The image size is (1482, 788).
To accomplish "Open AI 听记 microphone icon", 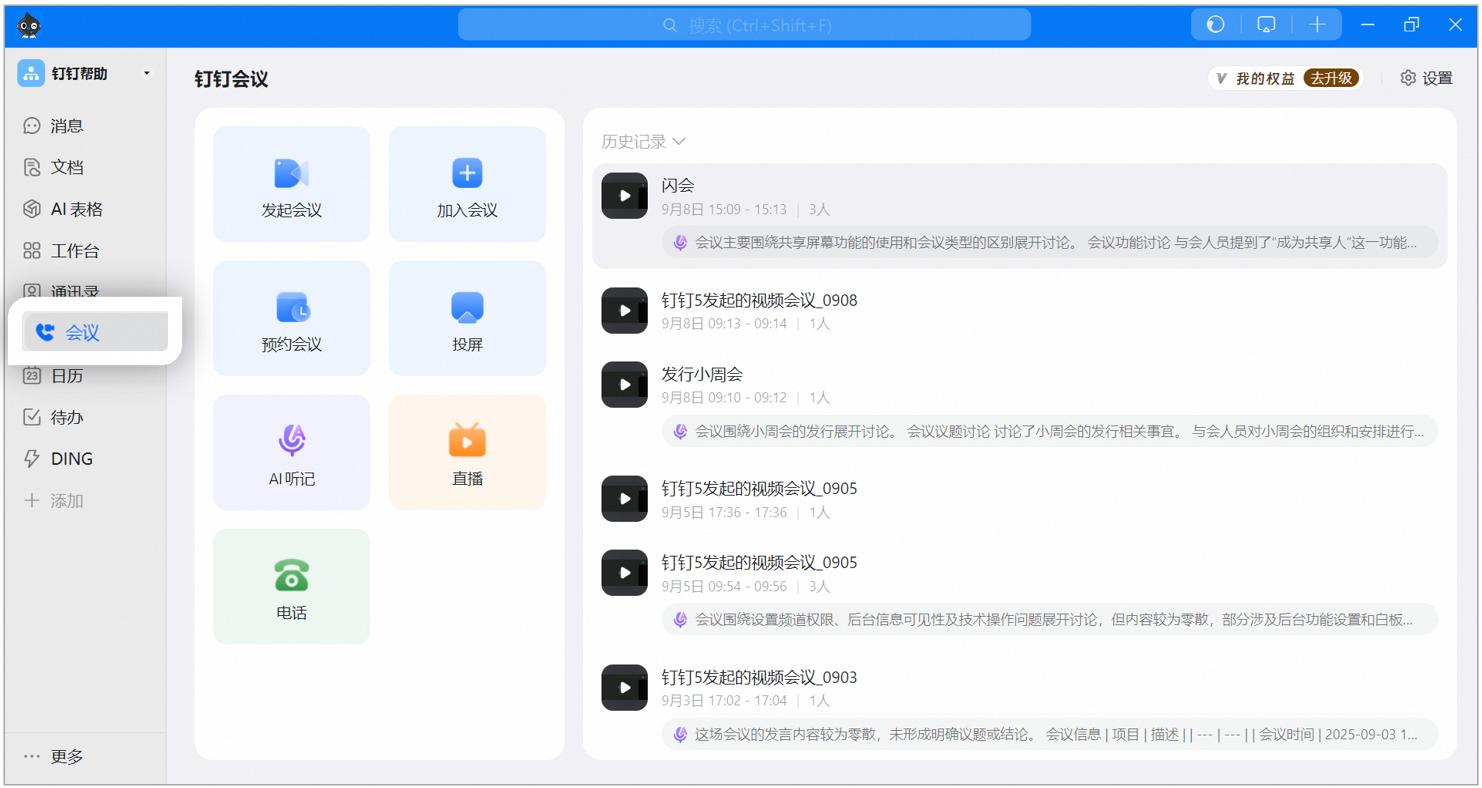I will click(291, 440).
